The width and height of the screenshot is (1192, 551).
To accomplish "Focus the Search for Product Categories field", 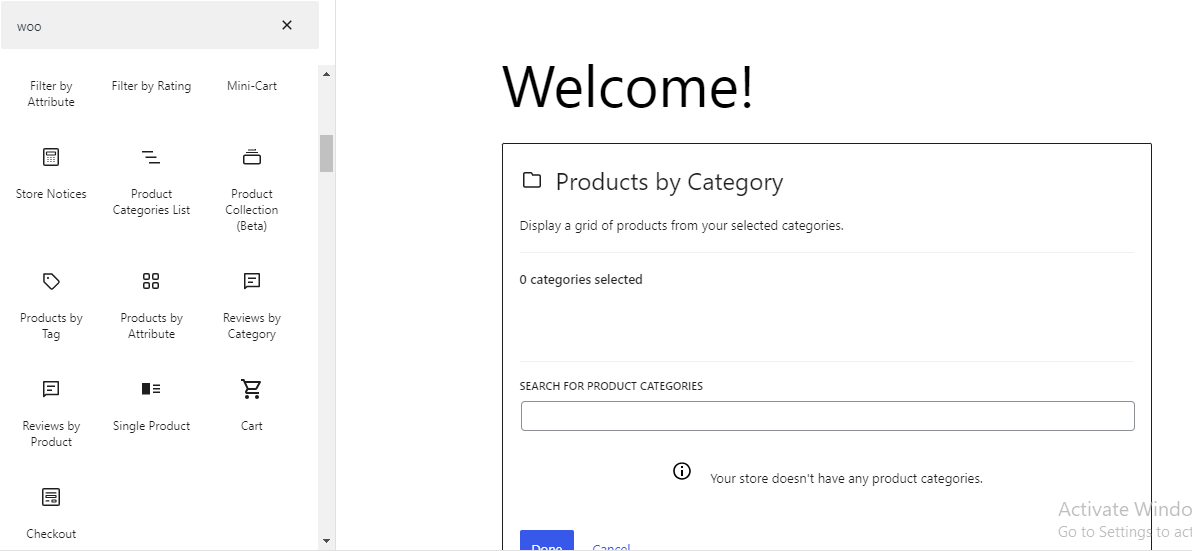I will click(827, 416).
